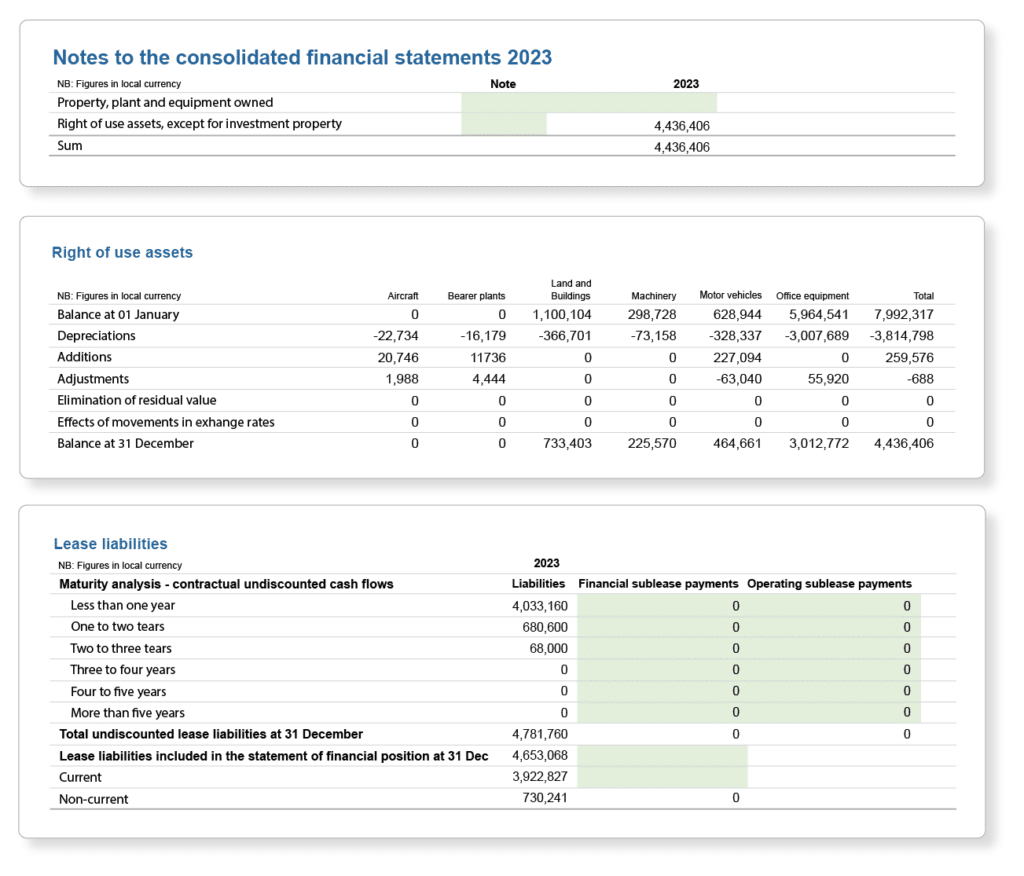This screenshot has width=1024, height=876.
Task: Select liabilities value 68,000
Action: [549, 649]
